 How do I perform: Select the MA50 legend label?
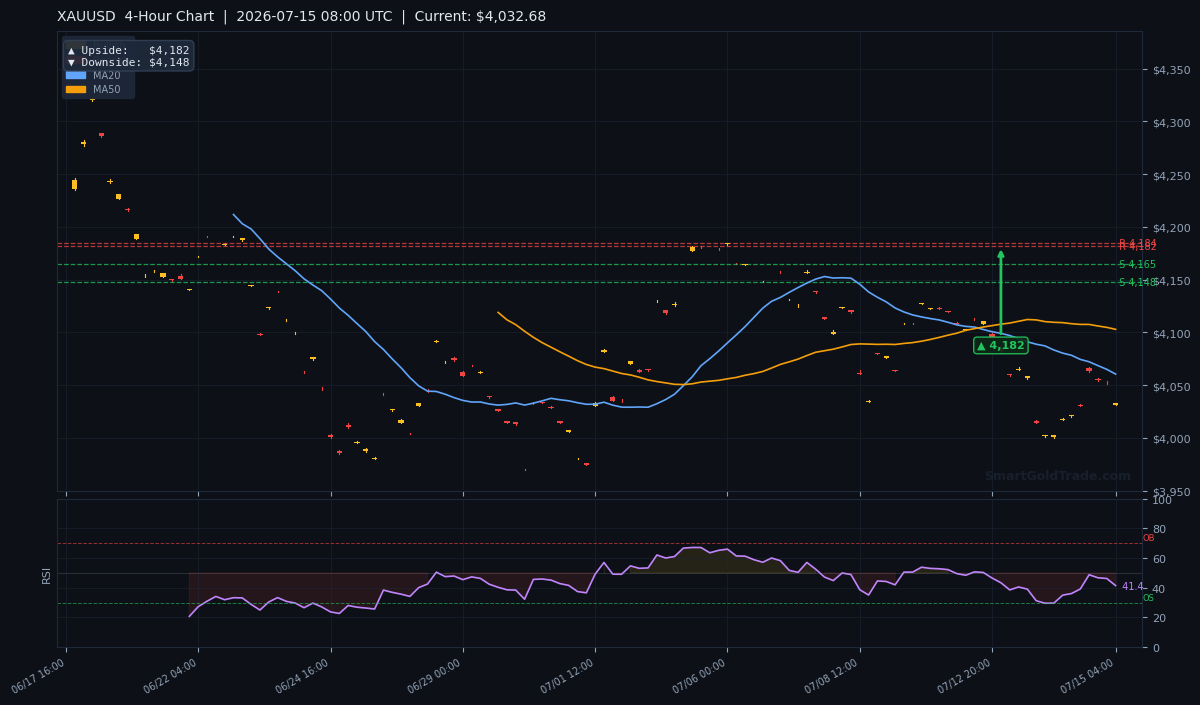tap(107, 89)
